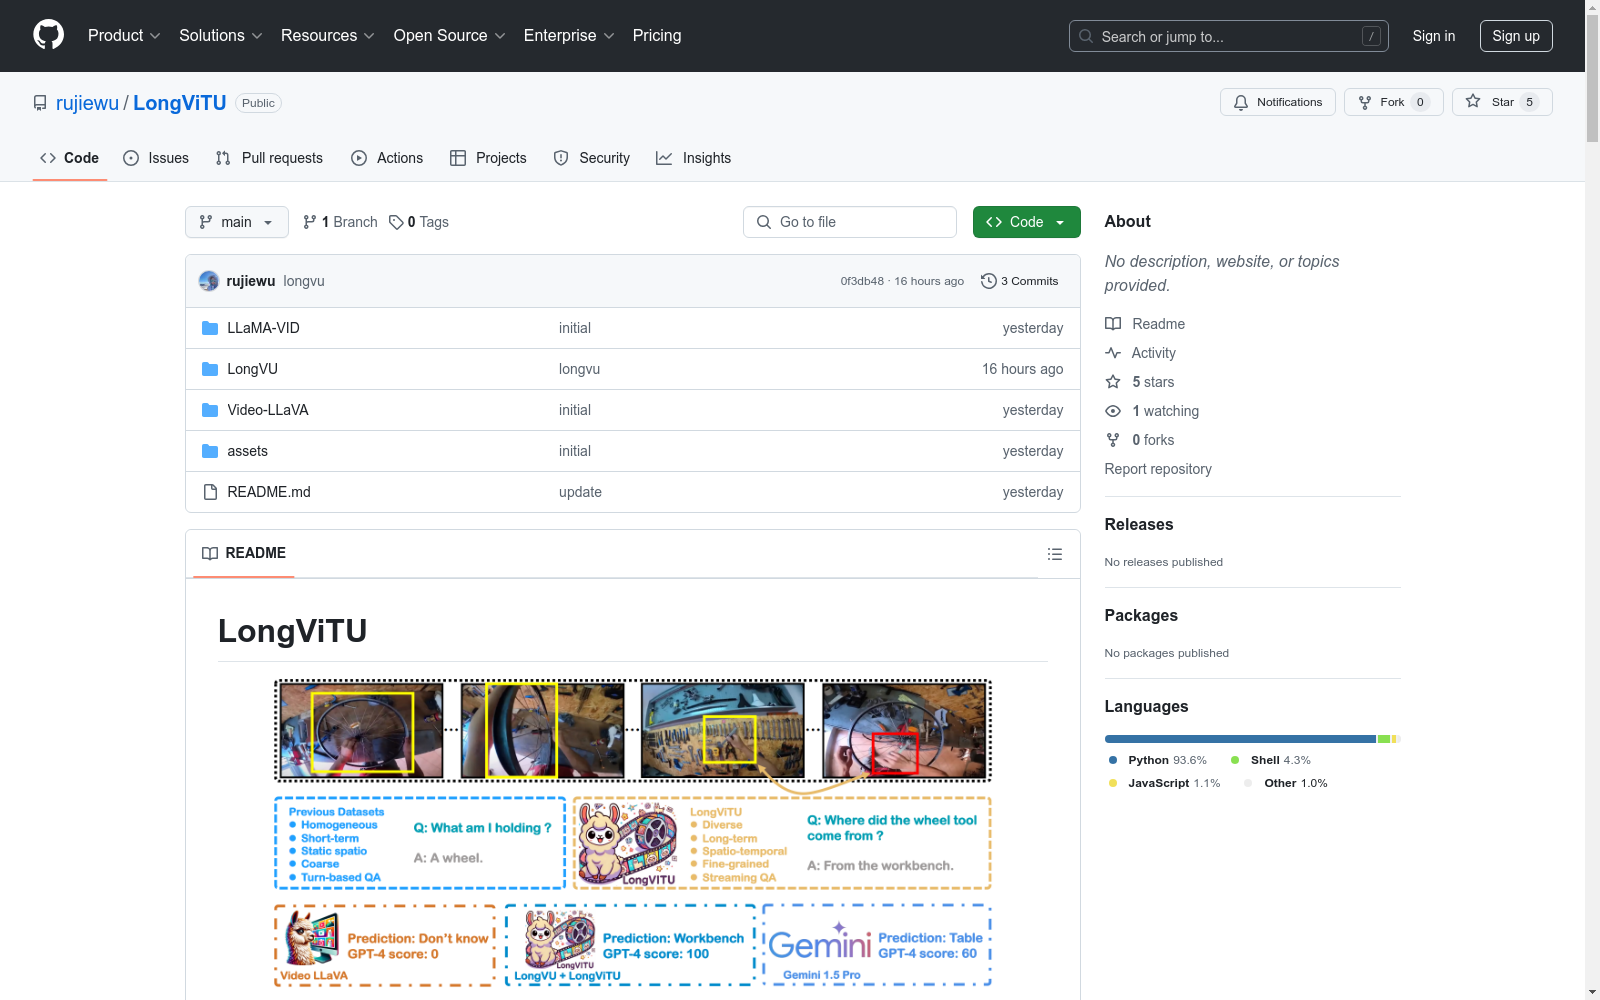Image resolution: width=1600 pixels, height=1000 pixels.
Task: Open the Product menu
Action: [124, 35]
